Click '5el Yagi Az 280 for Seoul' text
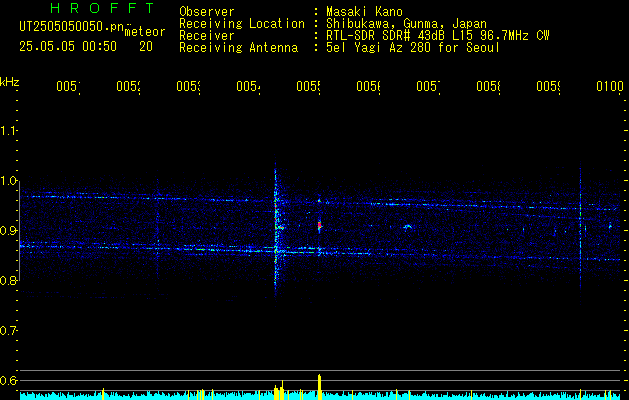The height and width of the screenshot is (400, 629). [413, 48]
